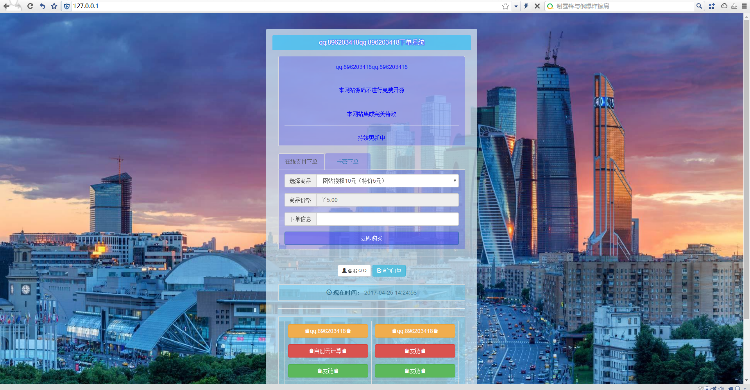Open the dropdown arrow after bookmark star
Image resolution: width=750 pixels, height=390 pixels.
[516, 6]
